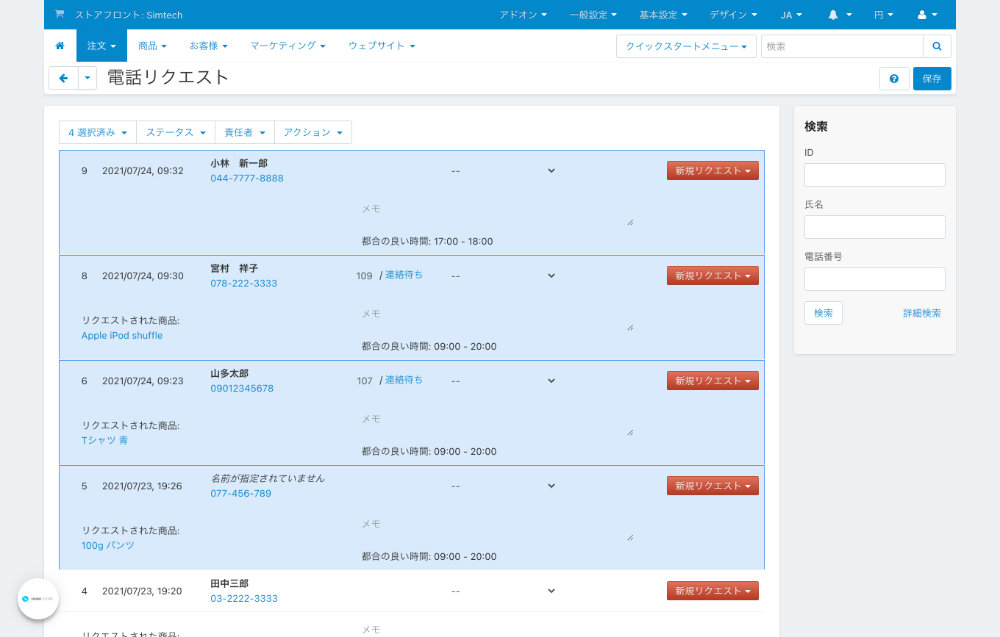1000x637 pixels.
Task: Open the Apple iPod shuffle product link
Action: coord(122,335)
